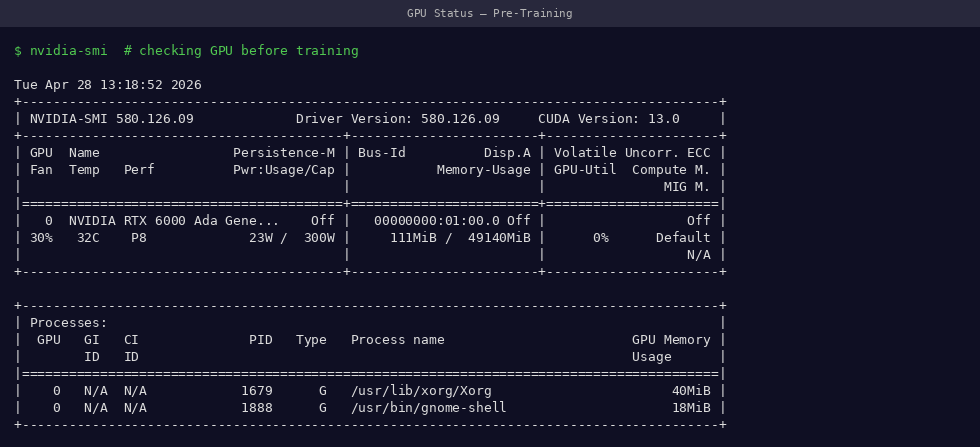Click the window title 'GPU Status — Pre-Training'
The image size is (980, 447).
pos(489,13)
